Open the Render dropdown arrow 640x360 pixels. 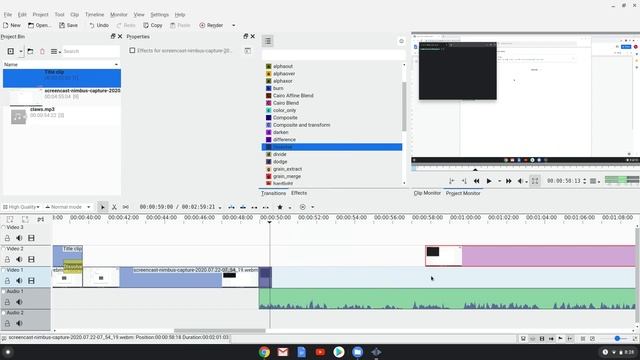(233, 25)
